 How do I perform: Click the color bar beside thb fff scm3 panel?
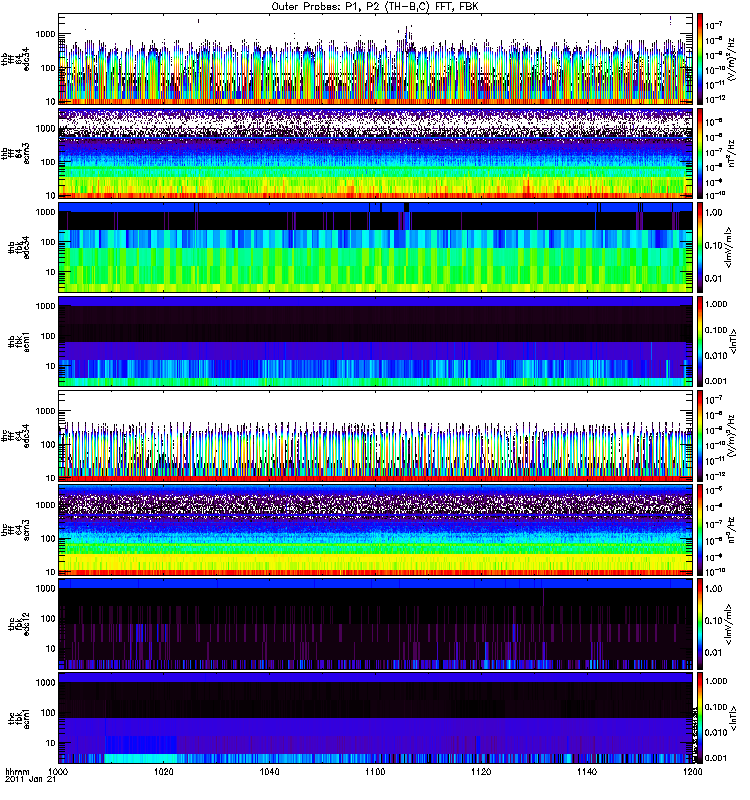[700, 153]
